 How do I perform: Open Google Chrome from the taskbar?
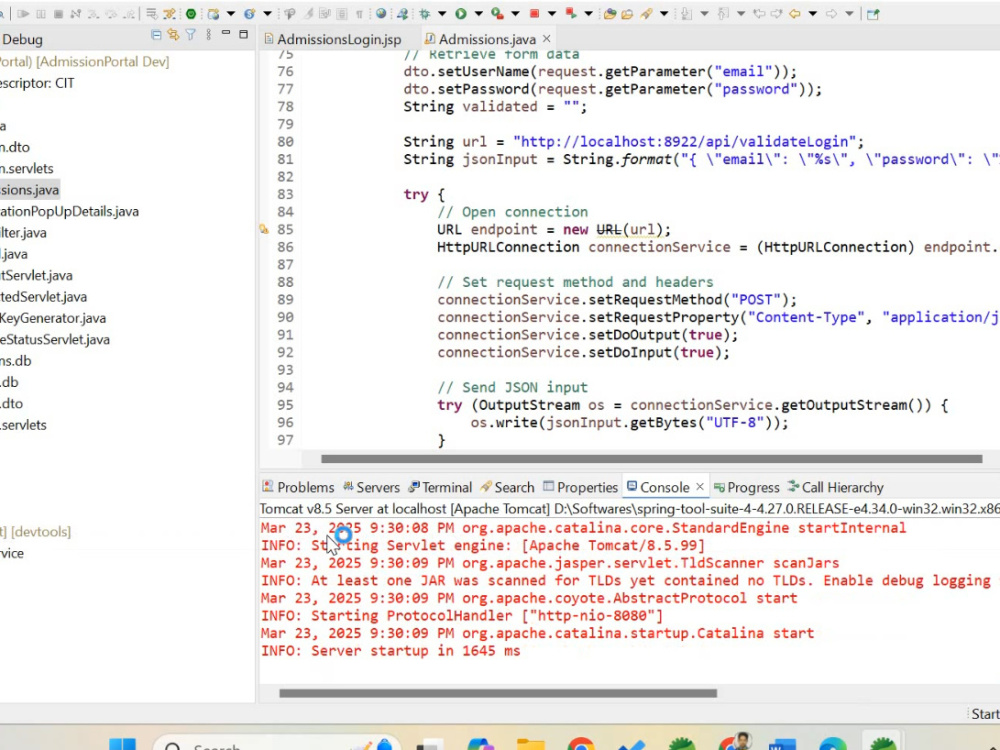click(x=580, y=744)
